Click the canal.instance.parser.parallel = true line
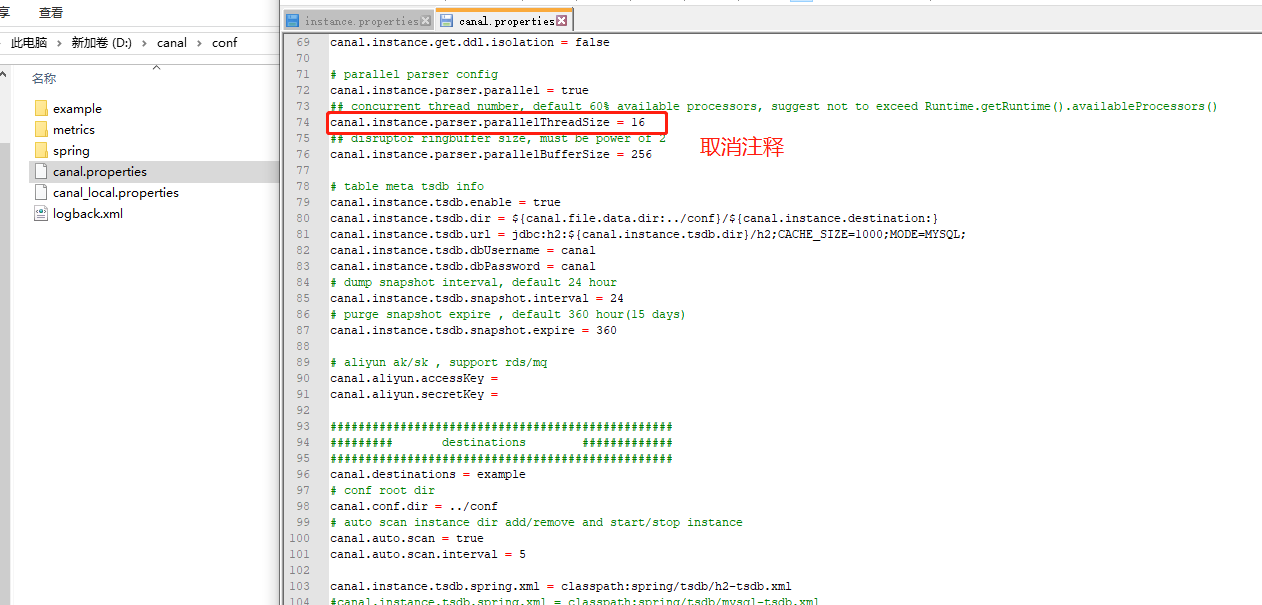The image size is (1262, 605). (x=459, y=90)
